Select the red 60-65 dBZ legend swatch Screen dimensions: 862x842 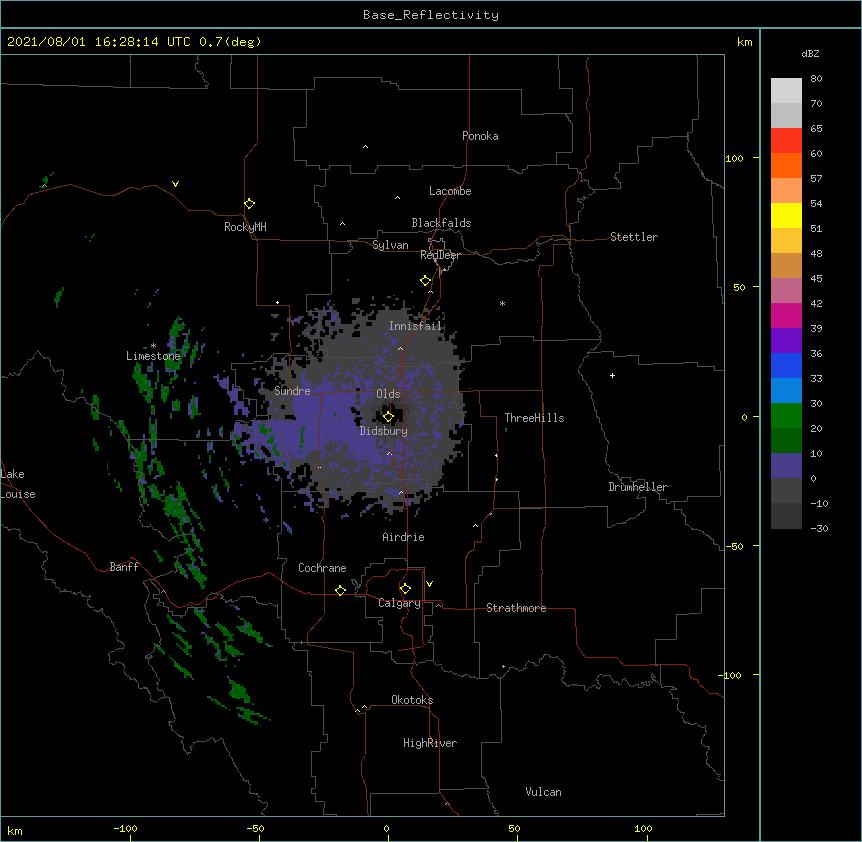click(x=786, y=141)
